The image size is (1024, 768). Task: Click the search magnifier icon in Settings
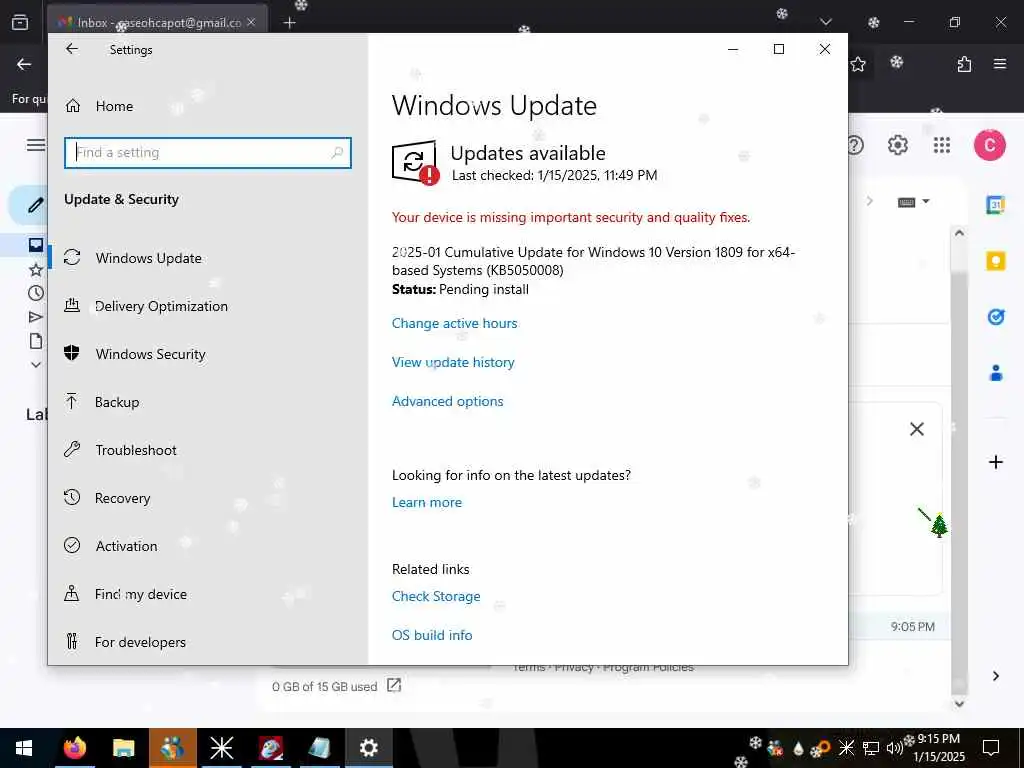click(337, 152)
